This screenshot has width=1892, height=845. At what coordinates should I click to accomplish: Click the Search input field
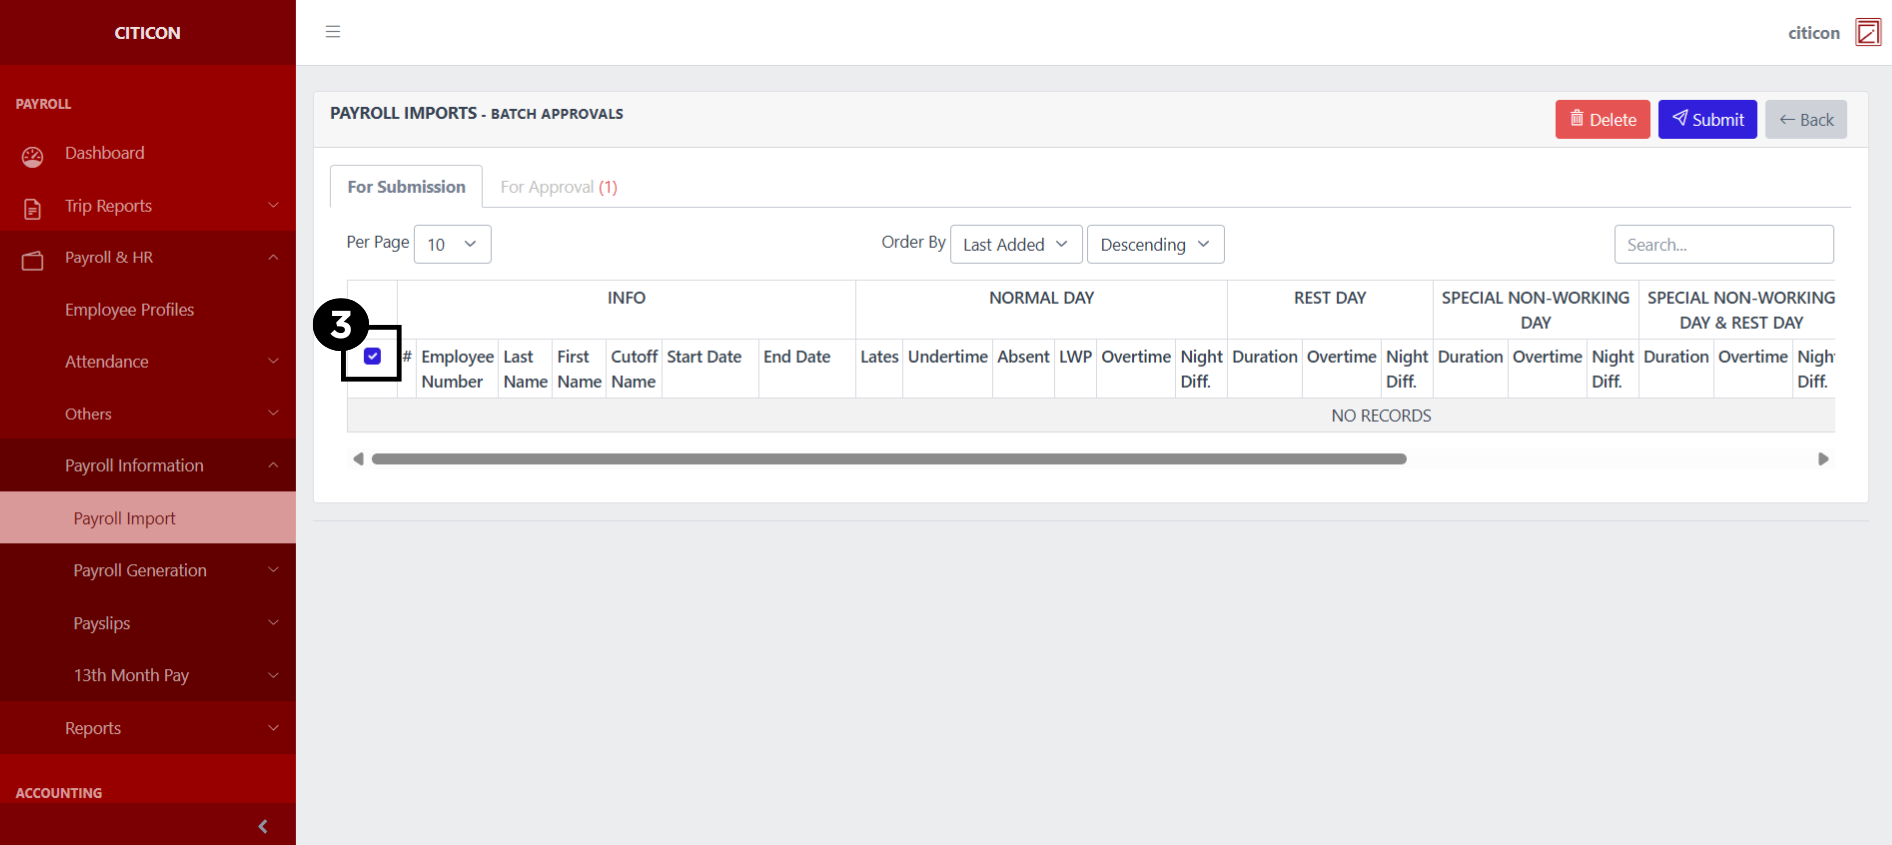[1723, 244]
